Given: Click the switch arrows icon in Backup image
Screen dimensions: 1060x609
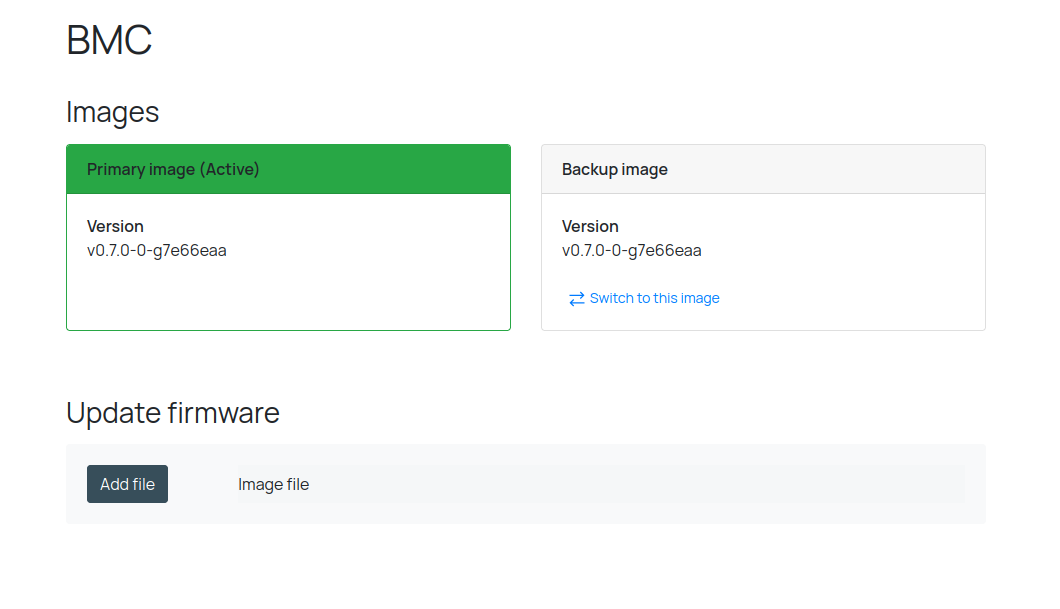Looking at the screenshot, I should pyautogui.click(x=576, y=299).
